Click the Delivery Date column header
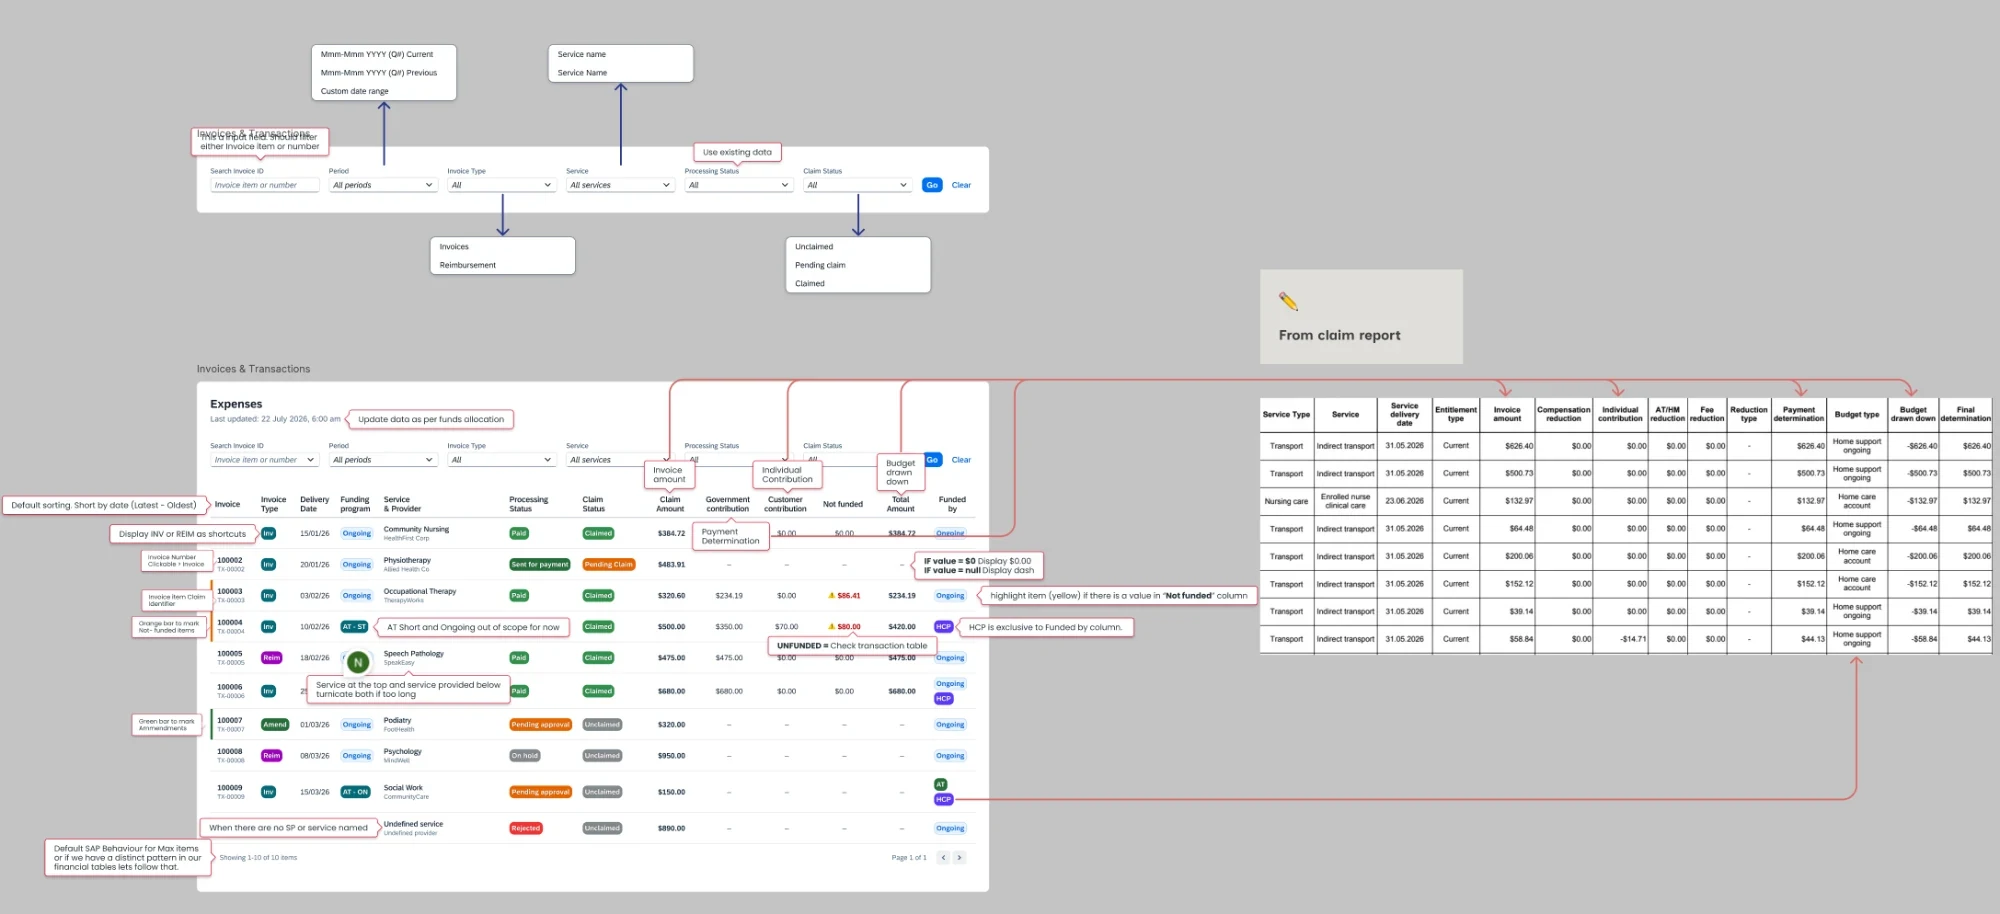Viewport: 2000px width, 914px height. (314, 504)
